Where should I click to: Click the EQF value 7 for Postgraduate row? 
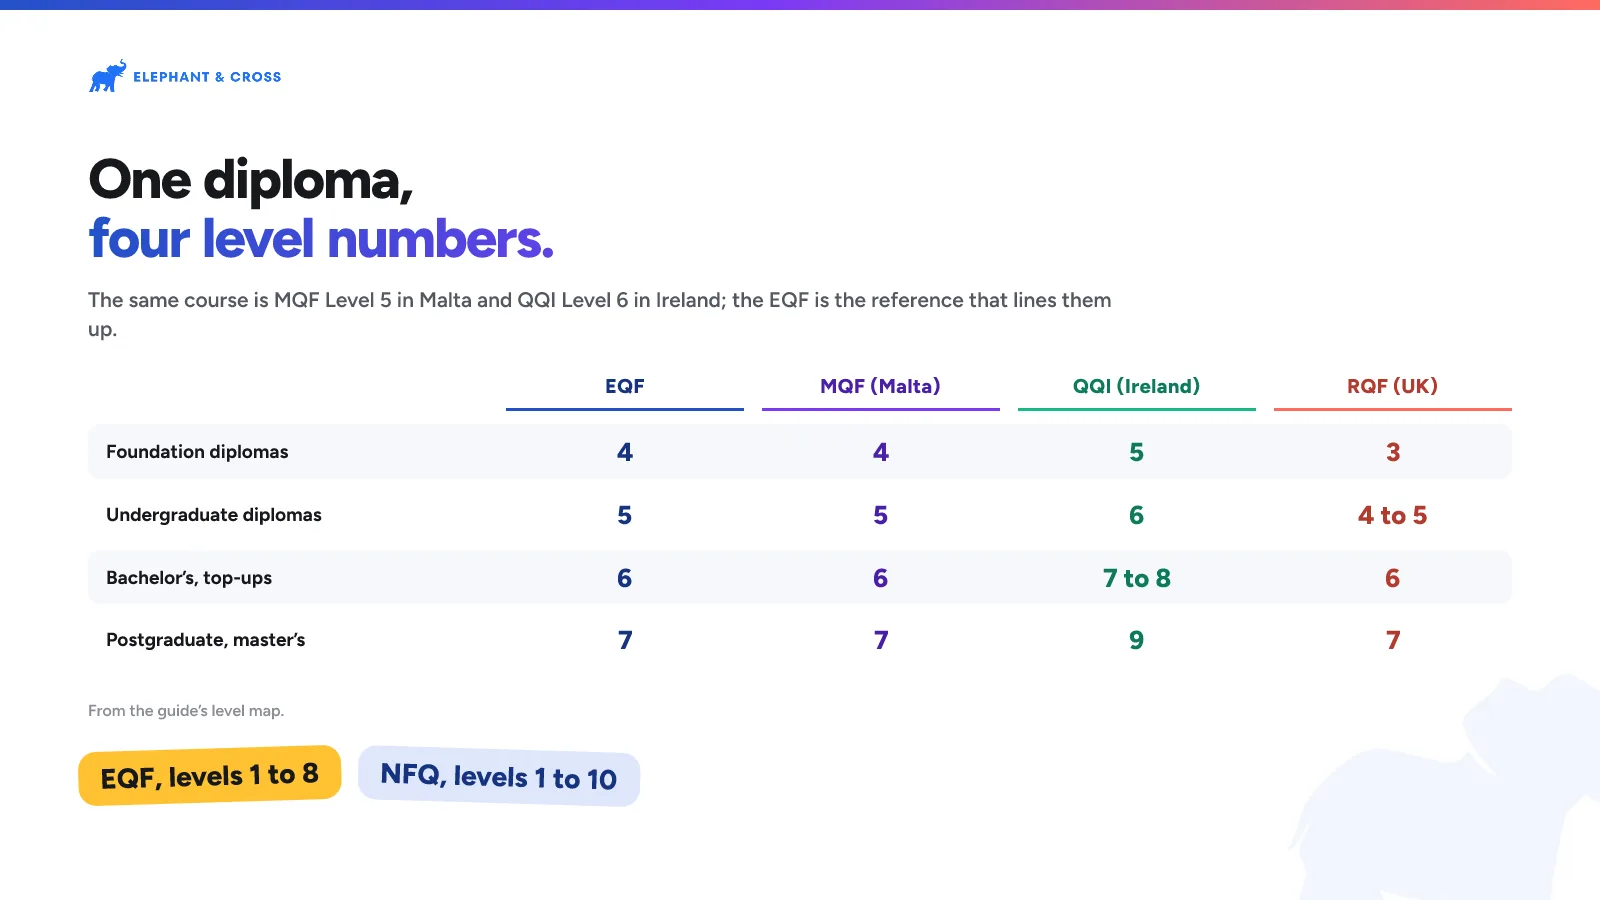pyautogui.click(x=625, y=640)
